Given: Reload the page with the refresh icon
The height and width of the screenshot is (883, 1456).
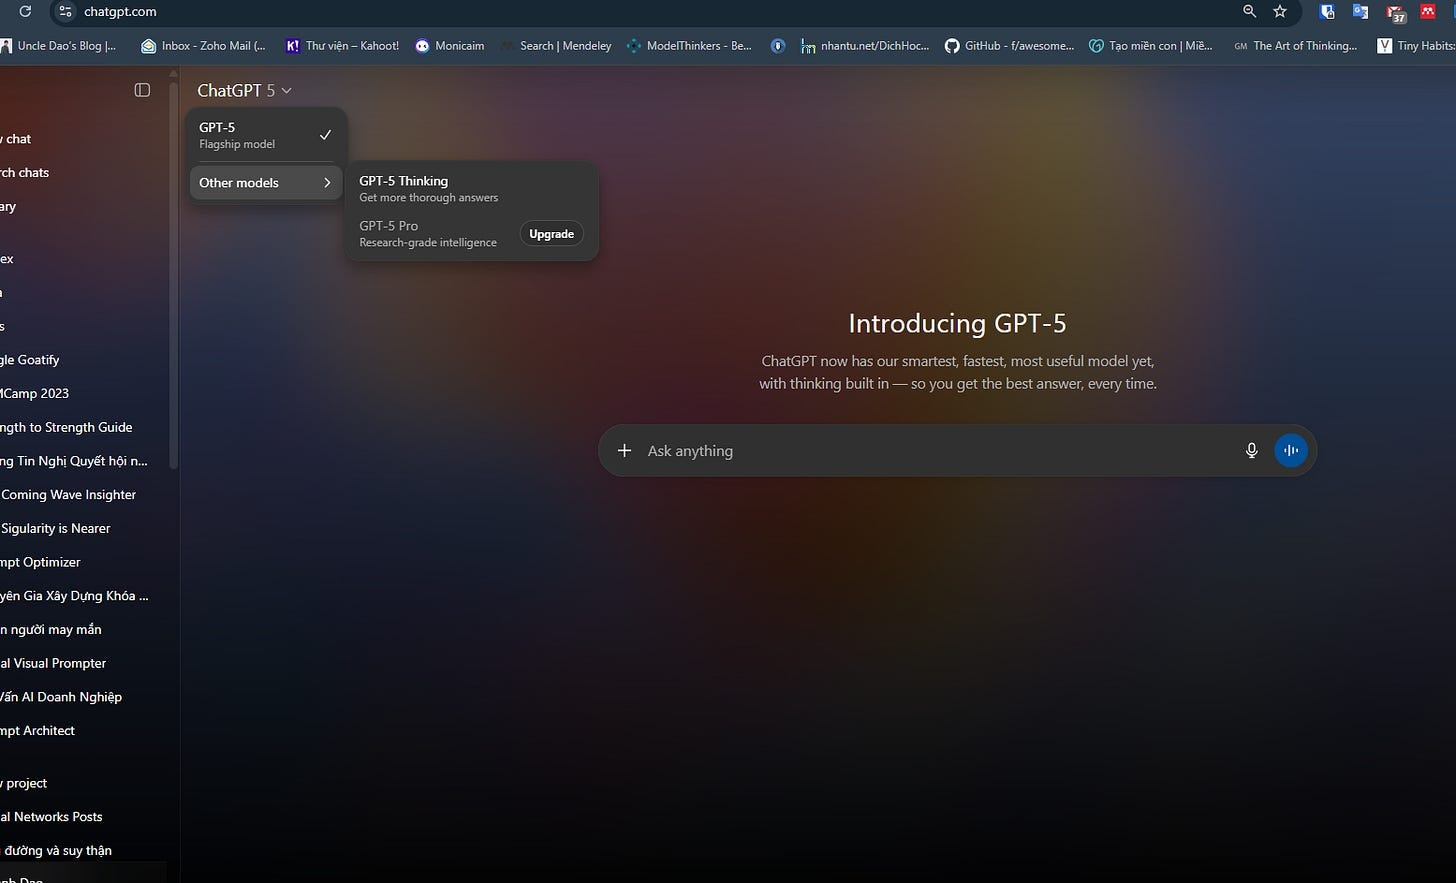Looking at the screenshot, I should (25, 11).
